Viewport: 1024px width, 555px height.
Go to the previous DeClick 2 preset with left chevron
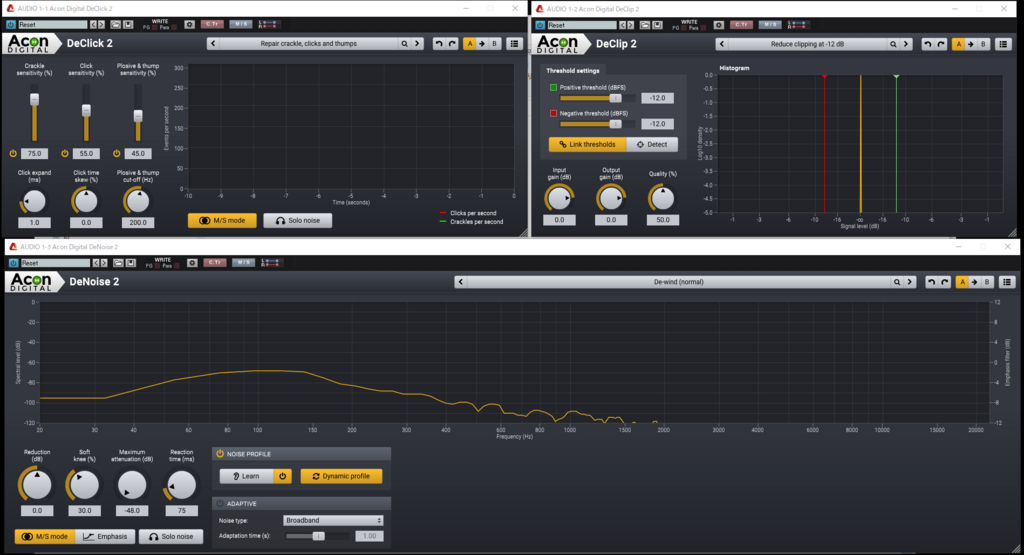point(213,44)
